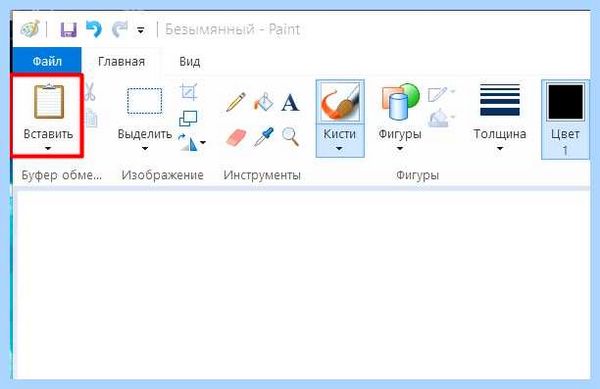The image size is (600, 389).
Task: Select the Выделить rectangle selection tool
Action: 144,101
